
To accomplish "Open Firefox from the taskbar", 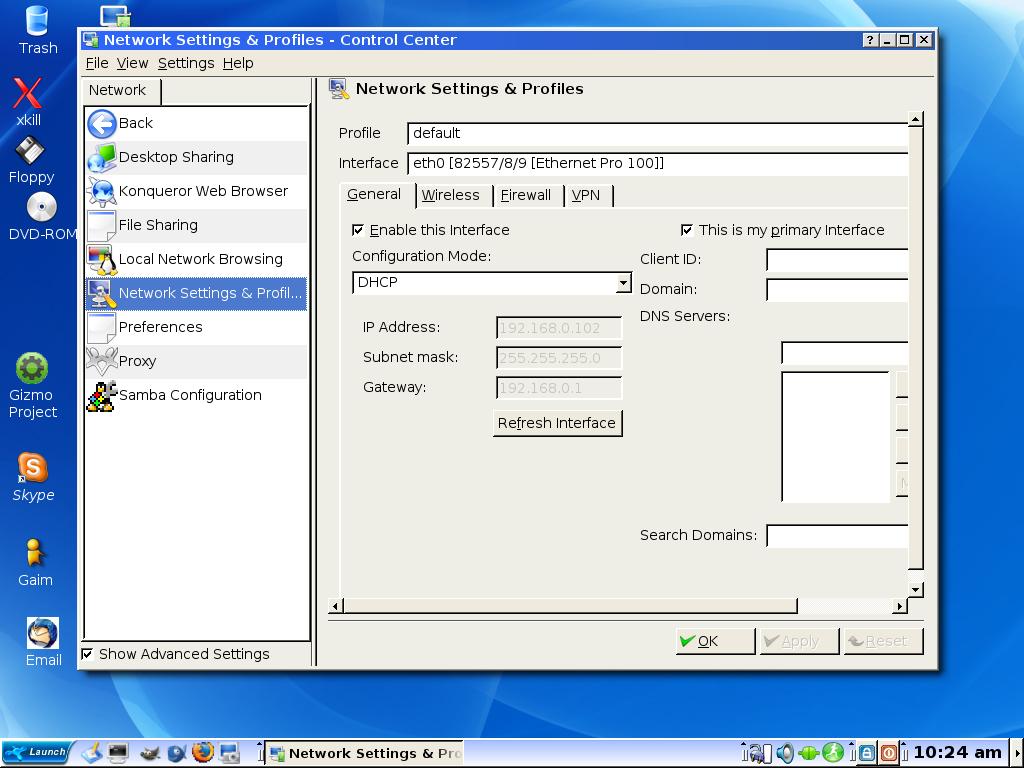I will click(203, 752).
